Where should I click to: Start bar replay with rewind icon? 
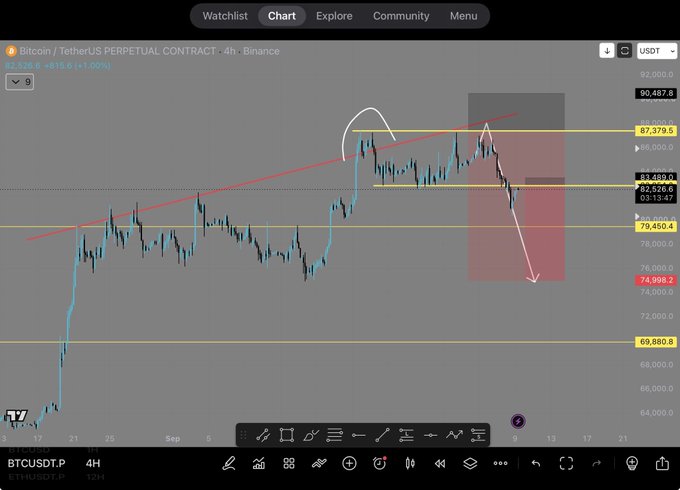pyautogui.click(x=440, y=464)
